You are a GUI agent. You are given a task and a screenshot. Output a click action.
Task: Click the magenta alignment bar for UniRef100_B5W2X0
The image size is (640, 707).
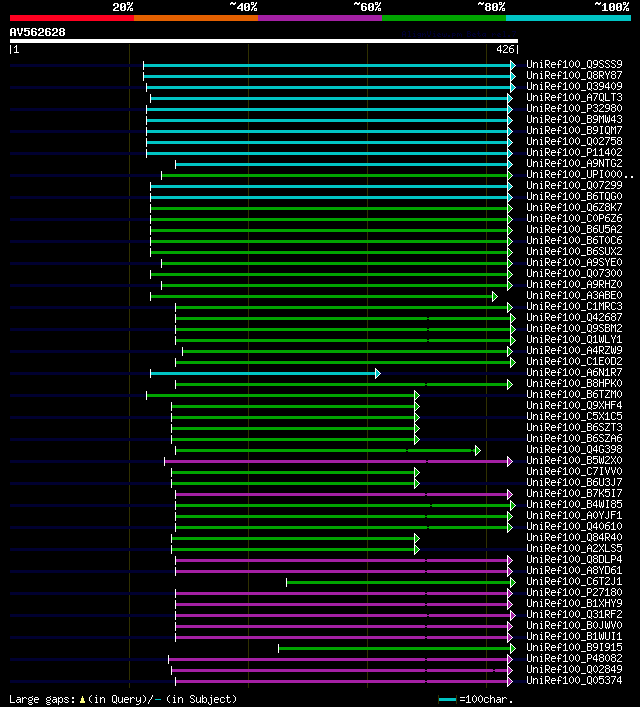pyautogui.click(x=336, y=461)
